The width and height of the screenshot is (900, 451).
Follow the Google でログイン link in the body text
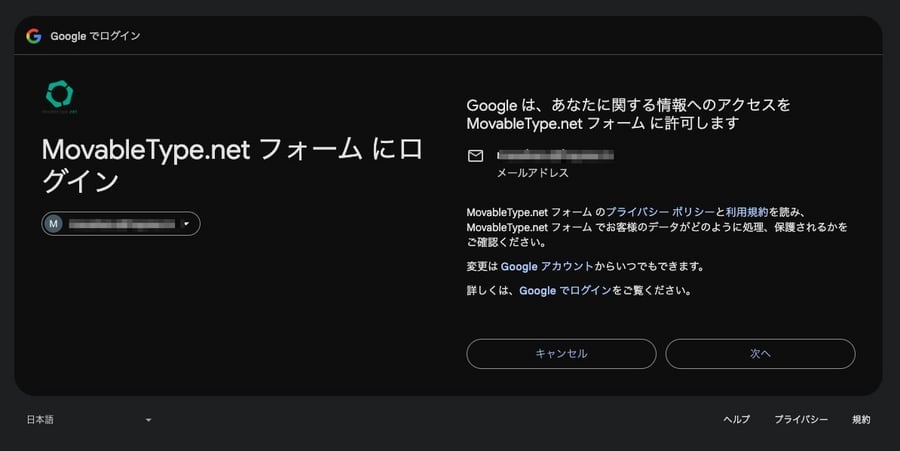click(565, 291)
